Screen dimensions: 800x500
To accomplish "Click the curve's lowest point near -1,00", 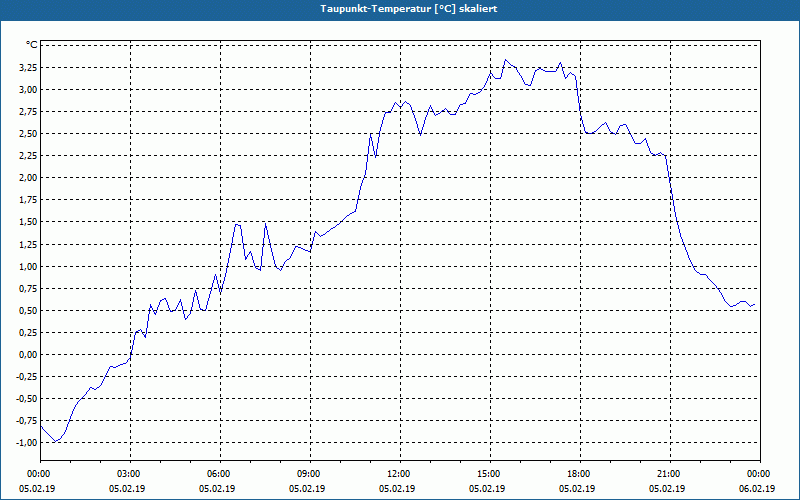I will pos(56,441).
